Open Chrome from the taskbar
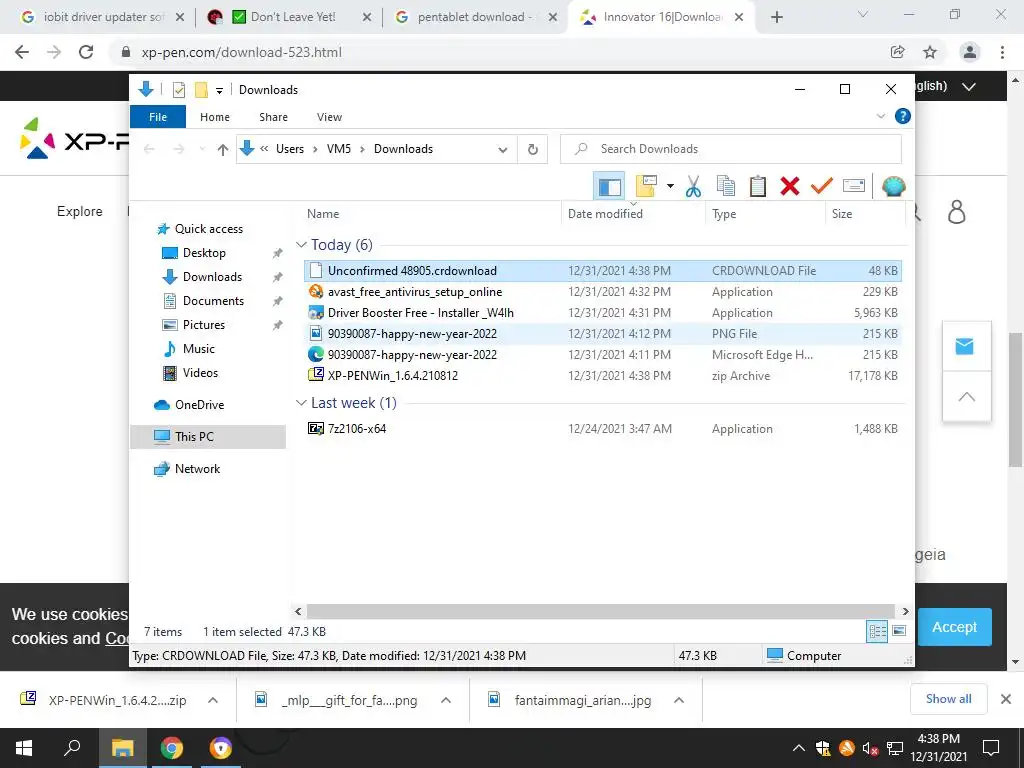The height and width of the screenshot is (768, 1024). coord(172,748)
